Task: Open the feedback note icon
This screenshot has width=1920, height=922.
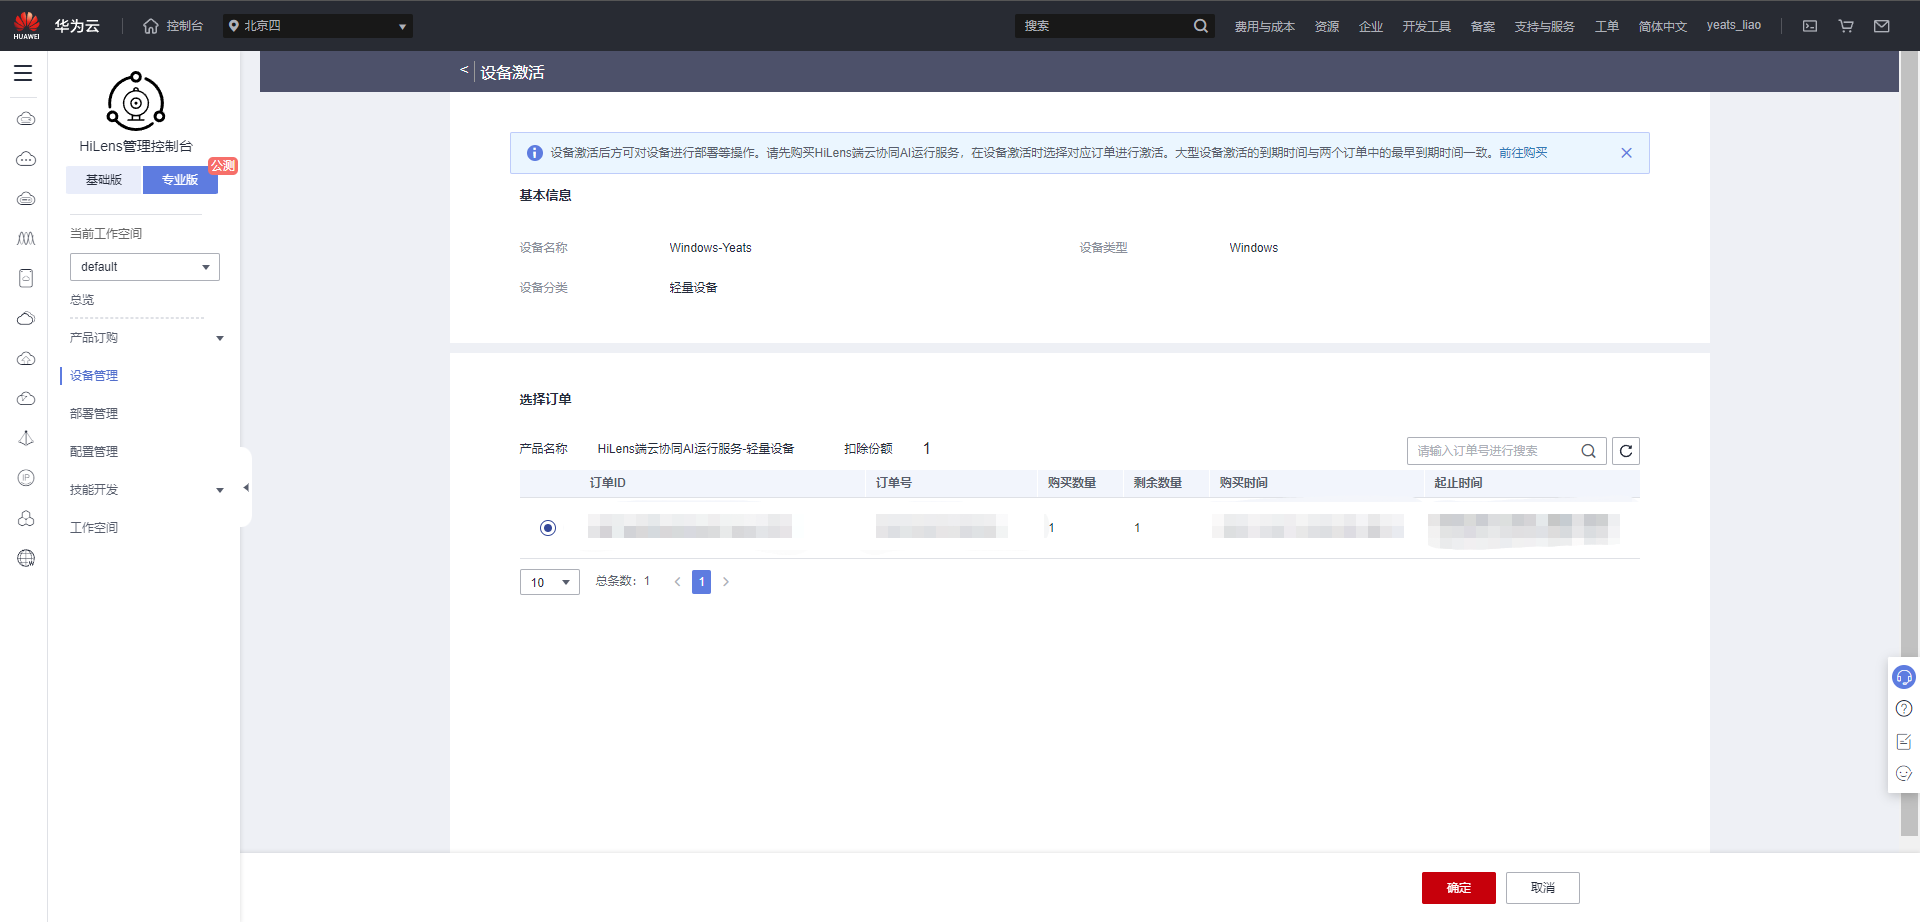Action: (x=1904, y=742)
